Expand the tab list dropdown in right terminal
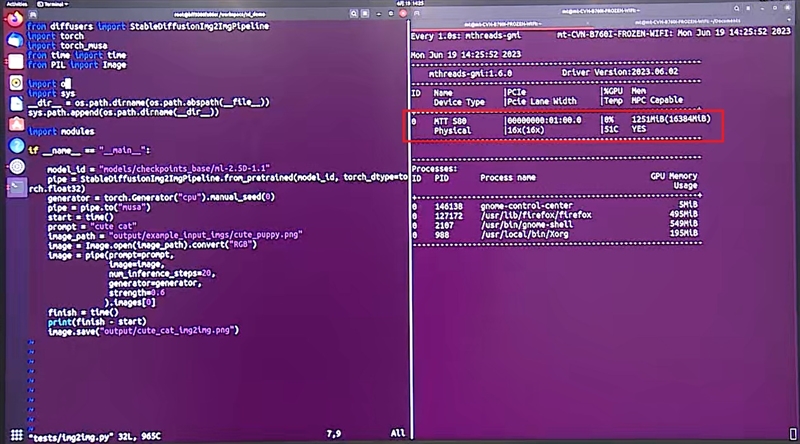Screen dimensions: 800x444 coord(788,20)
